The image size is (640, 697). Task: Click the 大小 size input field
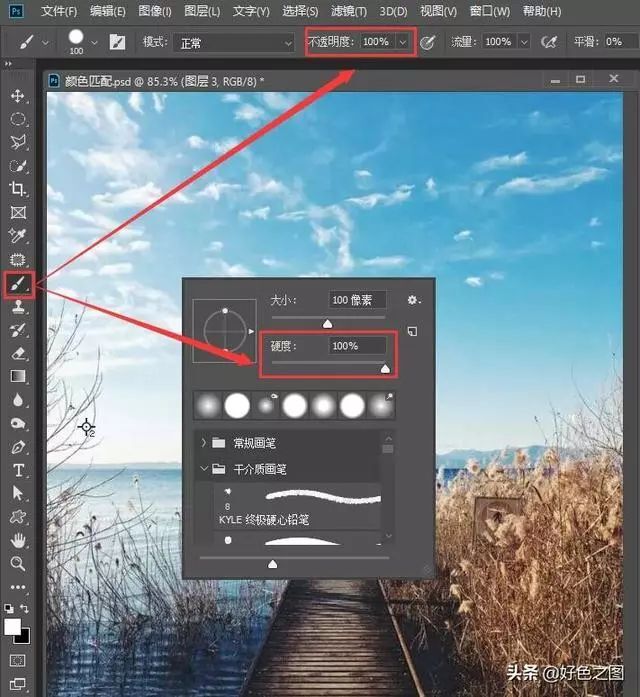(x=358, y=300)
